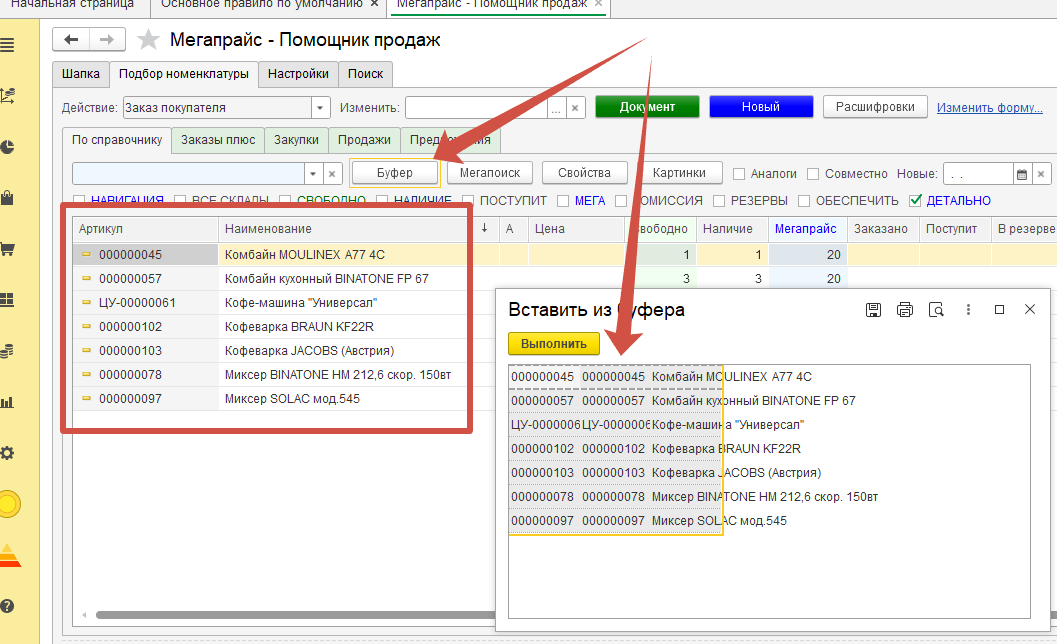The height and width of the screenshot is (644, 1057).
Task: Add the page to favorites with the star
Action: [x=148, y=40]
